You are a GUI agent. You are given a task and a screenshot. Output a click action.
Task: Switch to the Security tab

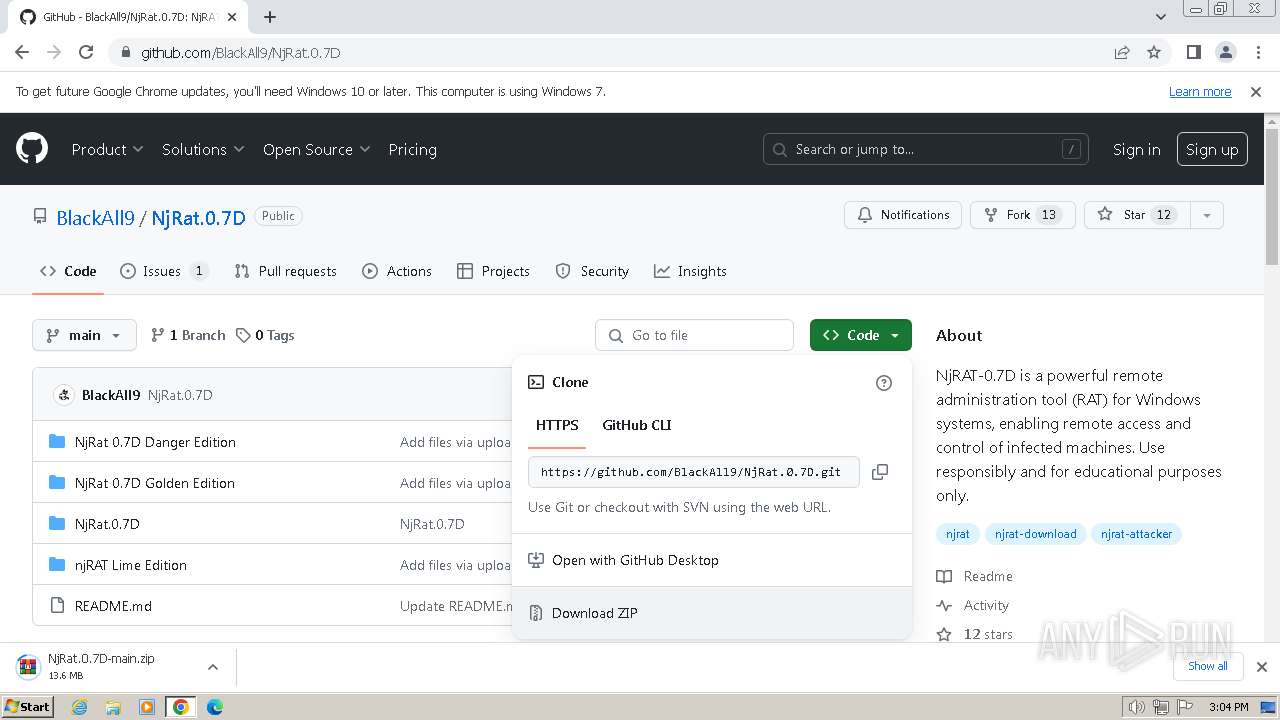pyautogui.click(x=592, y=271)
